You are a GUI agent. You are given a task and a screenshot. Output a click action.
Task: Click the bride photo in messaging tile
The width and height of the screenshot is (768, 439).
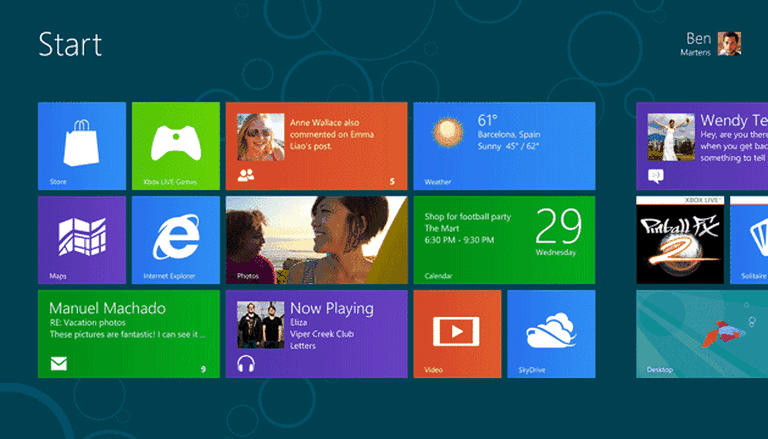[x=671, y=137]
